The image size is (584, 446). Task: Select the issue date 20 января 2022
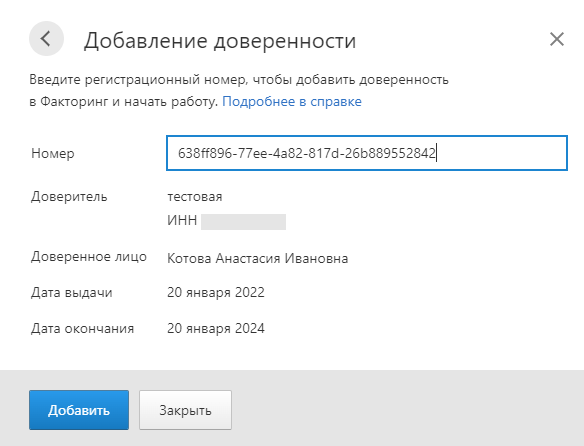tap(216, 292)
